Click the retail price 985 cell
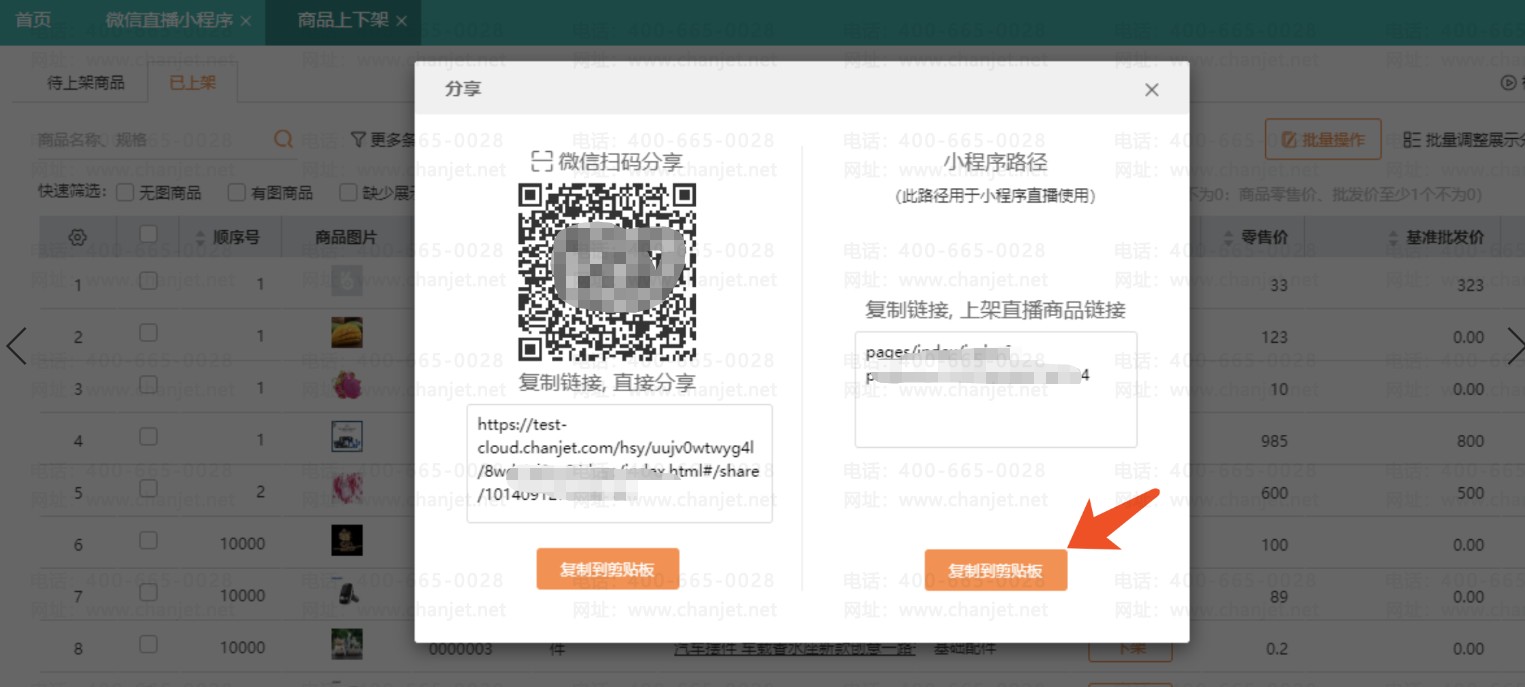The image size is (1525, 687). (1275, 441)
